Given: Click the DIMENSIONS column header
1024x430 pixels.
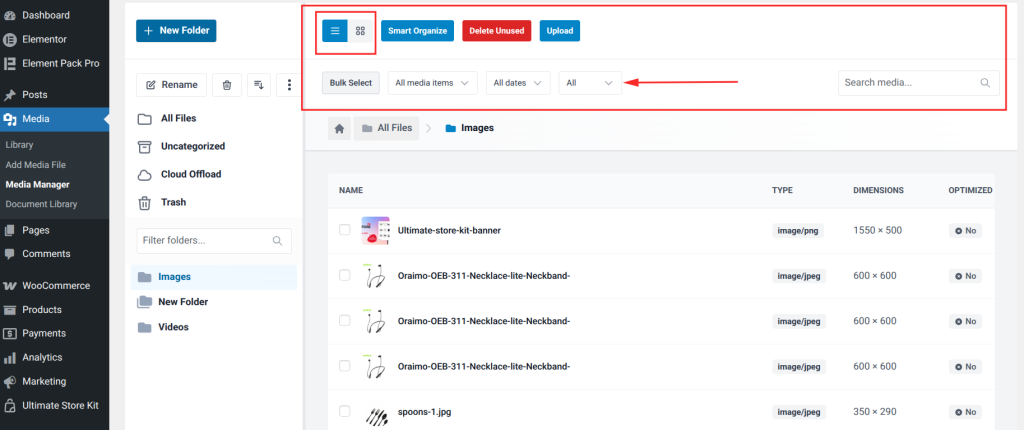Looking at the screenshot, I should pyautogui.click(x=878, y=190).
